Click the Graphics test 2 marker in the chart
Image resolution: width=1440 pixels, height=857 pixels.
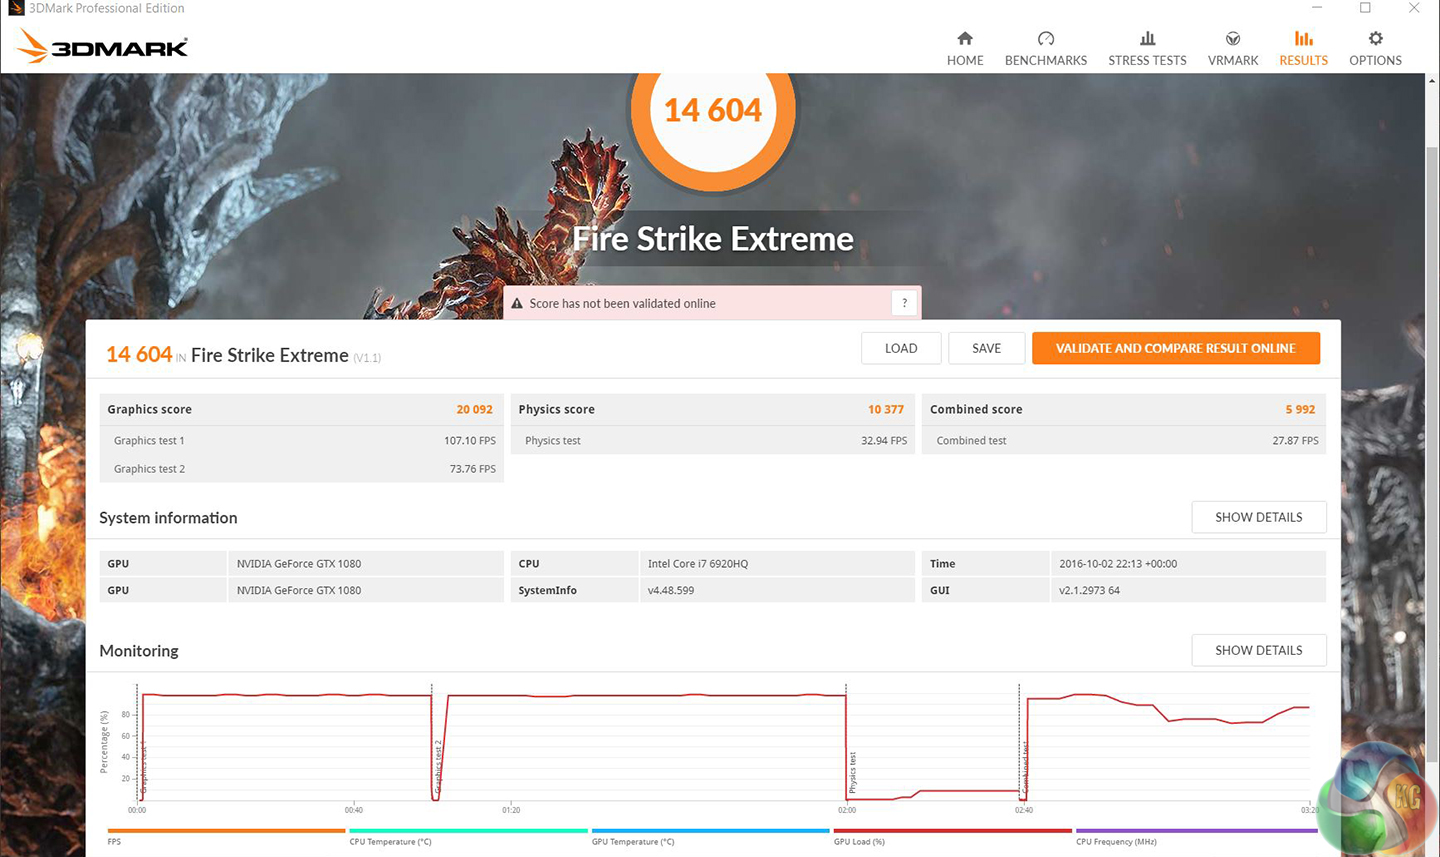point(438,765)
